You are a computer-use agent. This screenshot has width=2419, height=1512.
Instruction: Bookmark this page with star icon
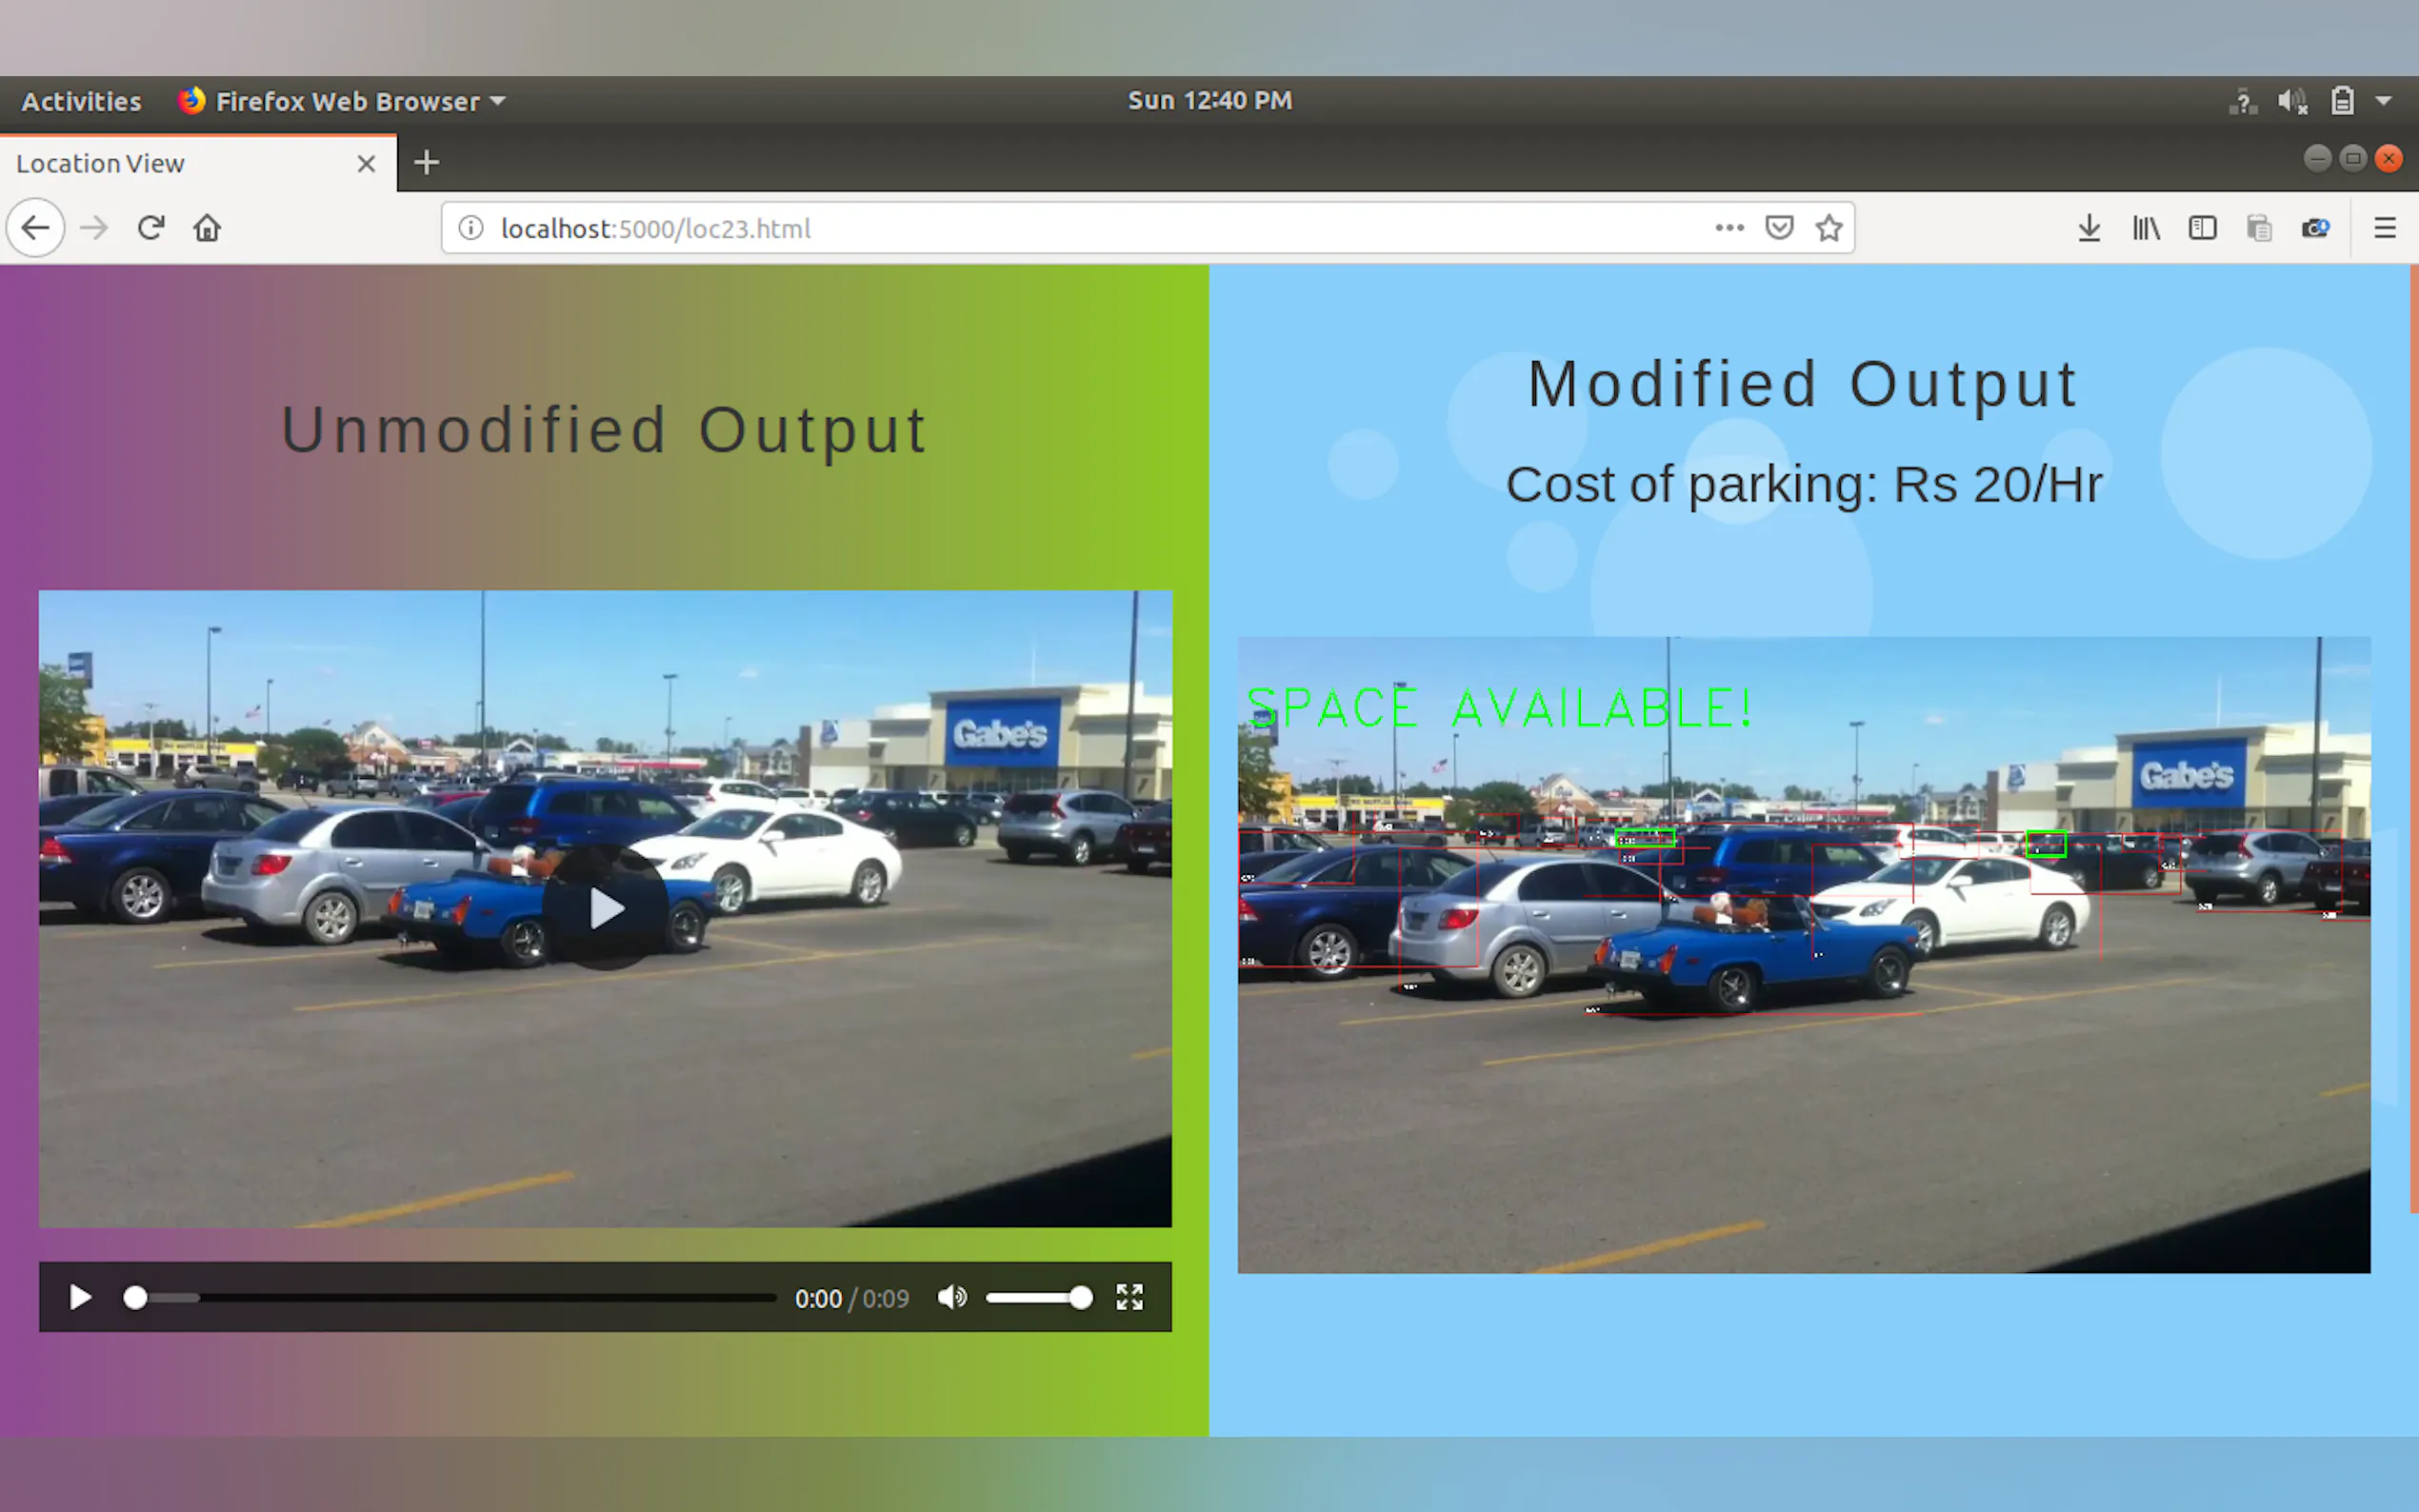click(1829, 228)
